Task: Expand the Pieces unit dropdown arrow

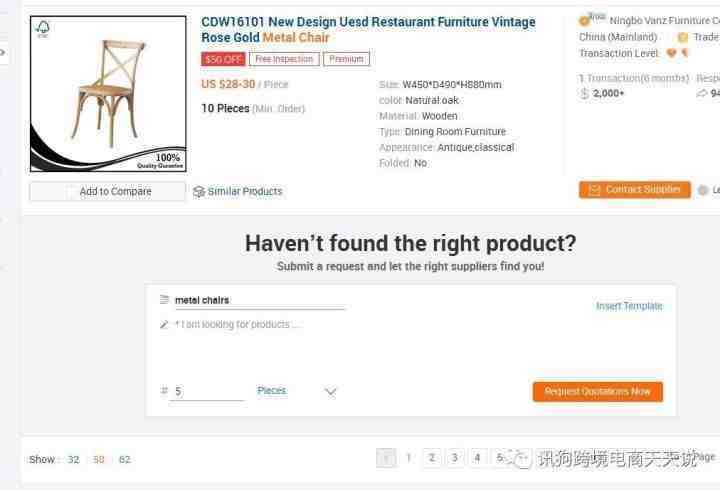Action: pyautogui.click(x=331, y=392)
